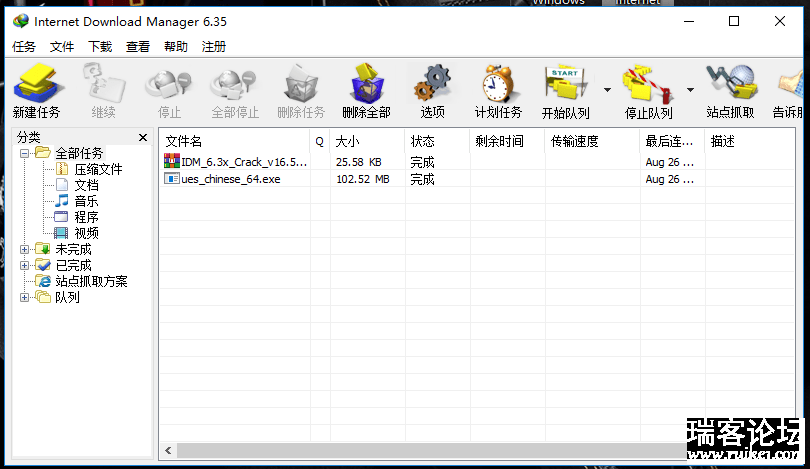Open the 注册 menu
This screenshot has width=810, height=469.
pyautogui.click(x=214, y=47)
